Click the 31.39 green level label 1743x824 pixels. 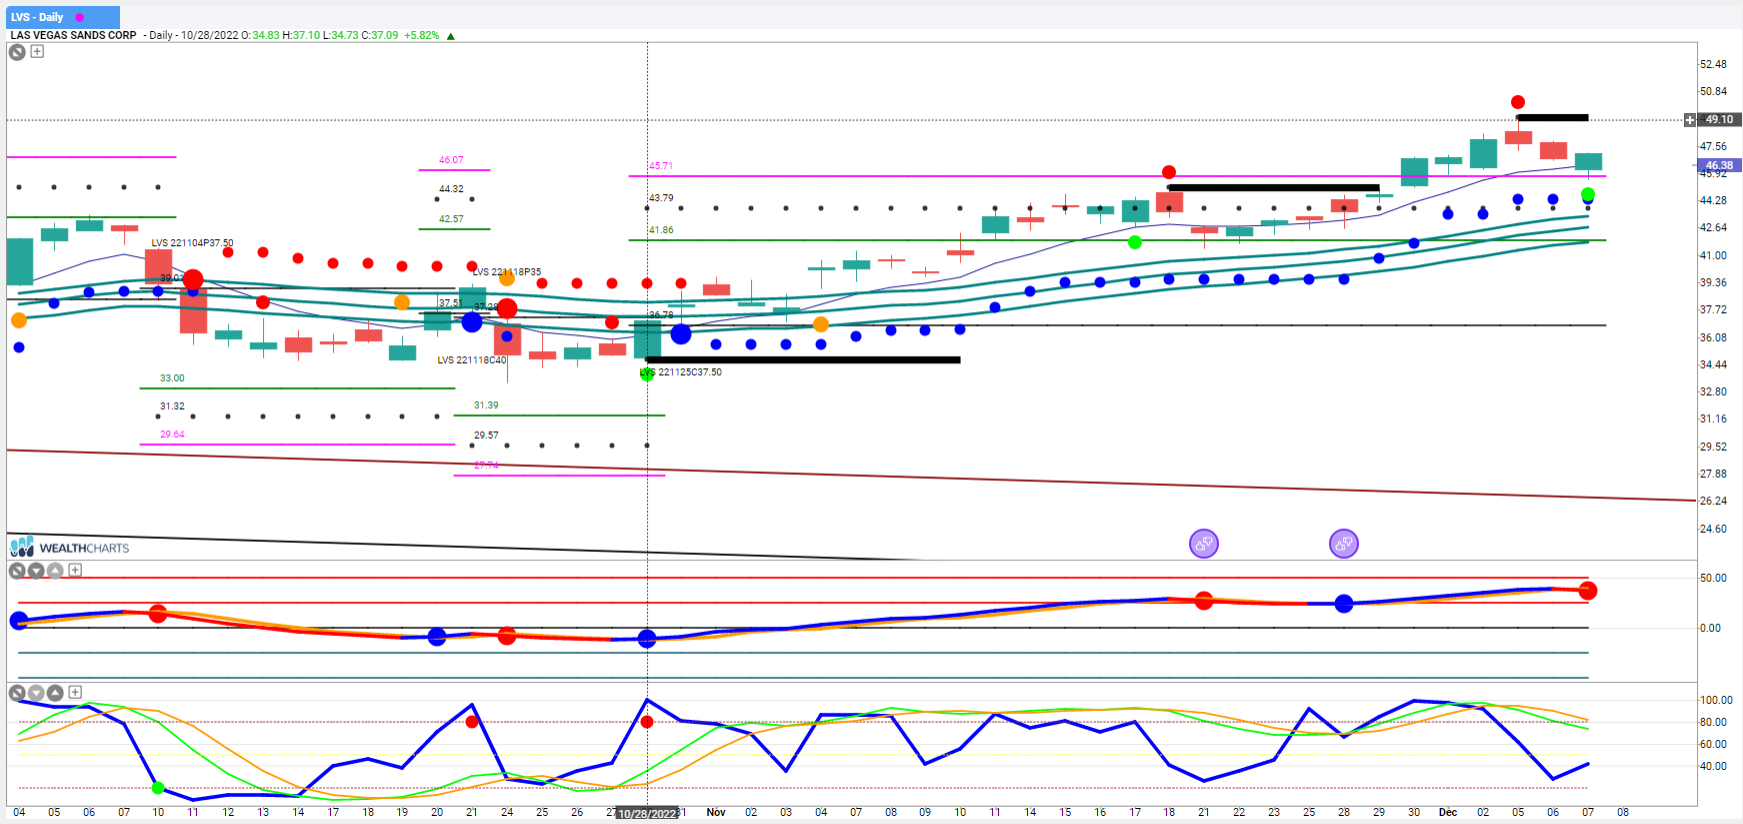[486, 405]
